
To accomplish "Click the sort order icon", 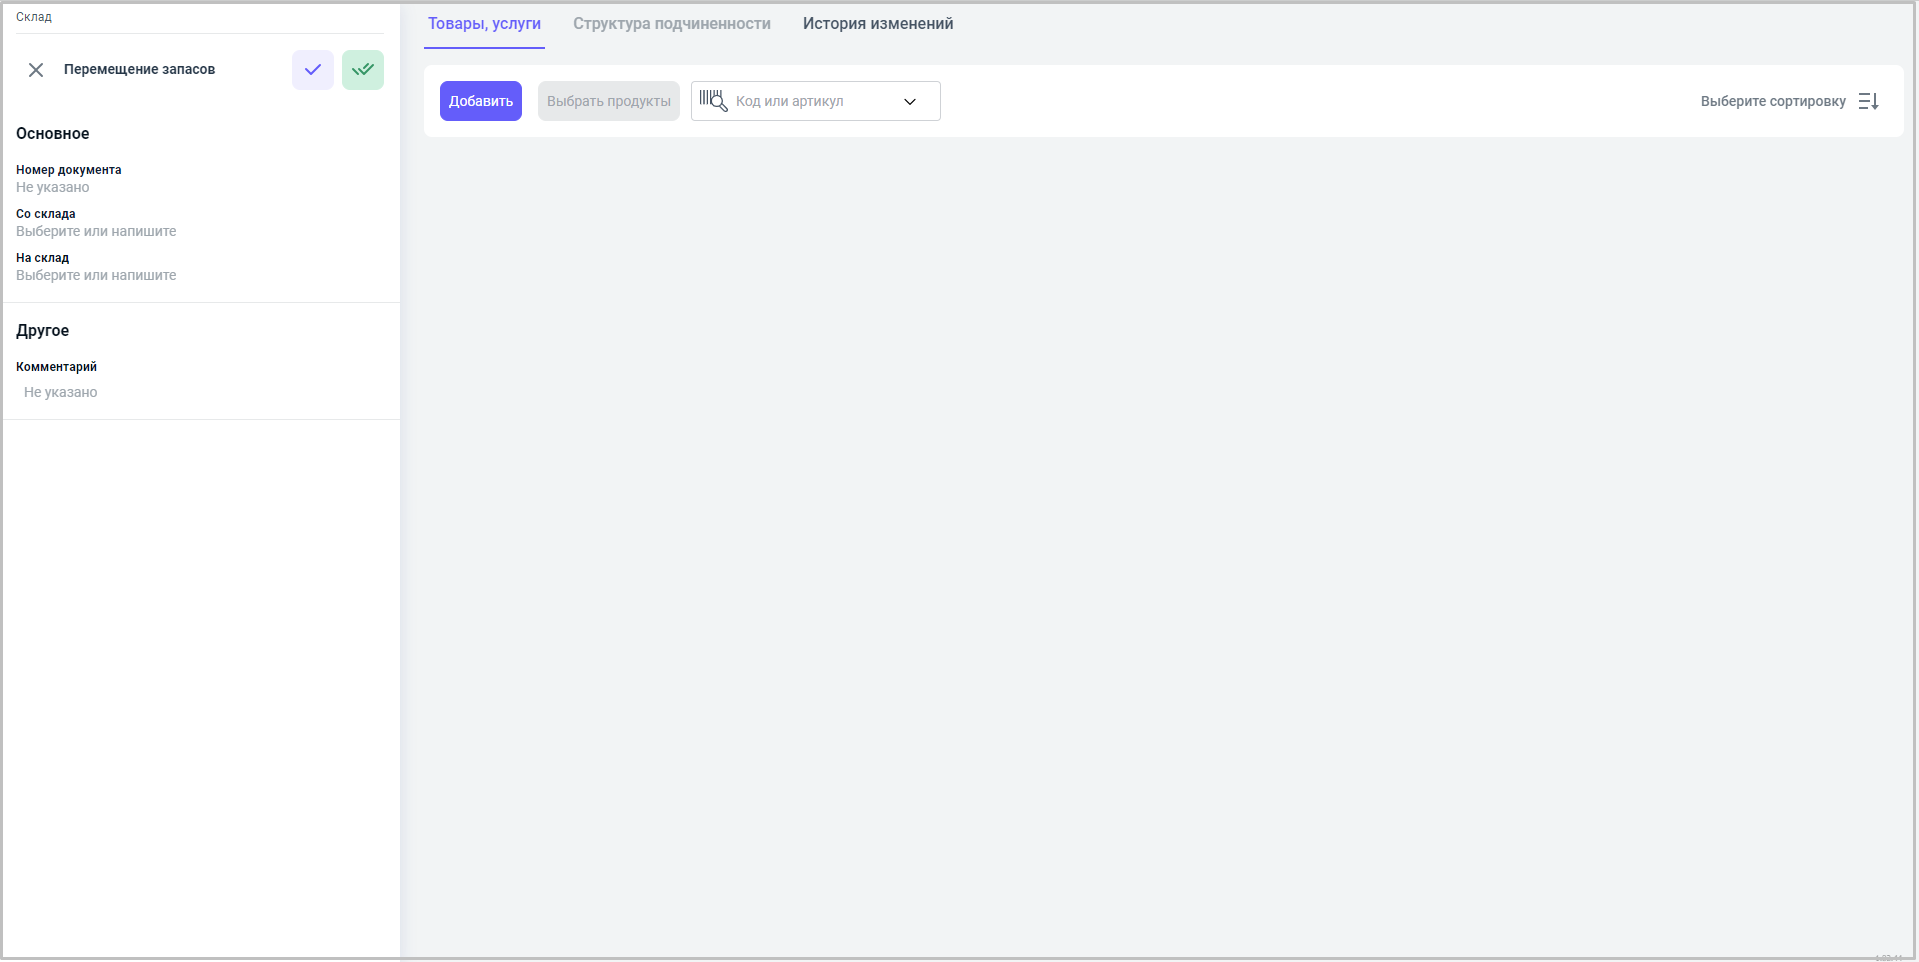I will 1868,101.
